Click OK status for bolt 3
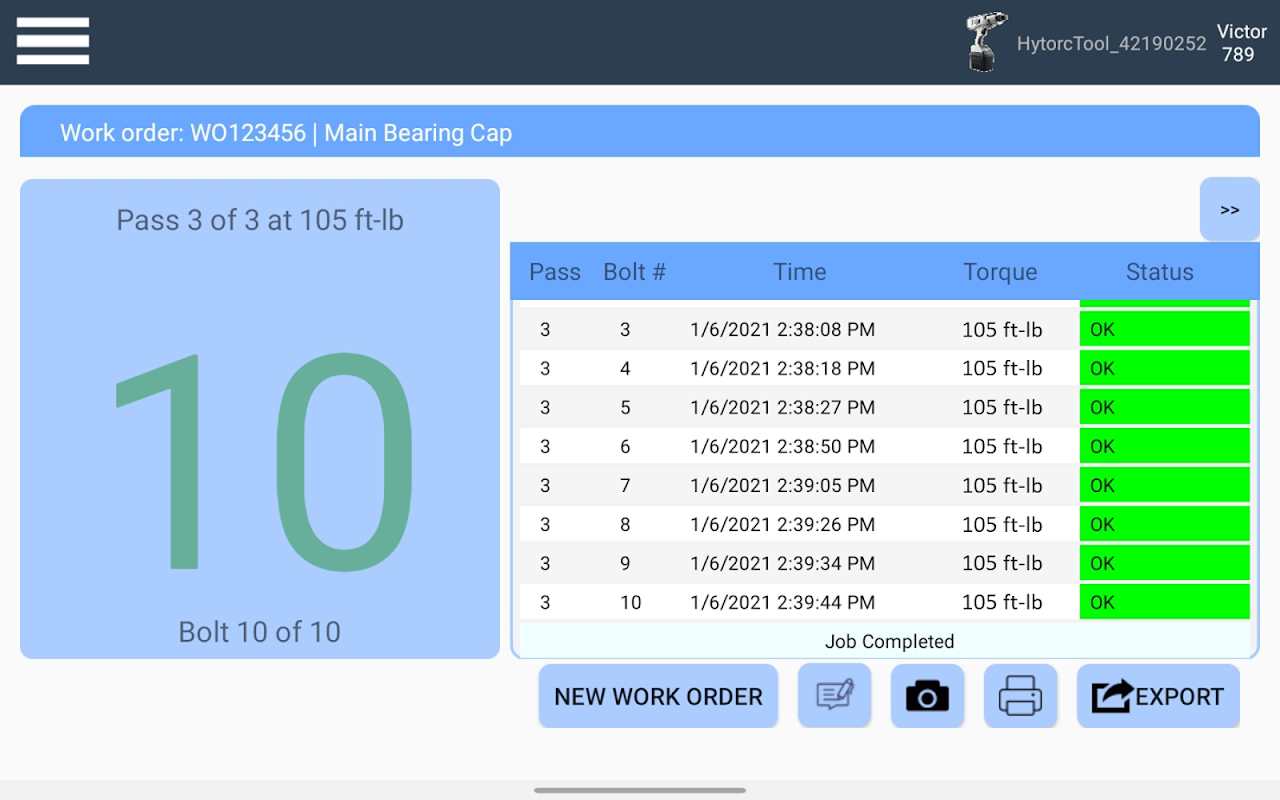 [1165, 329]
